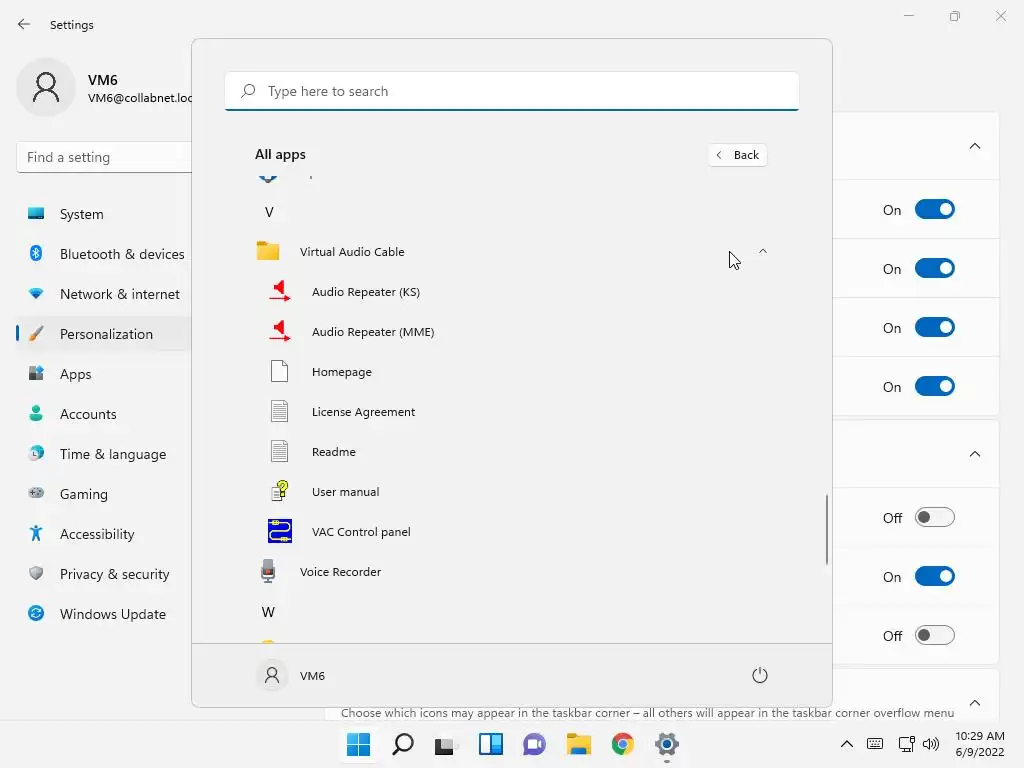Launch VAC Control panel icon

(280, 531)
